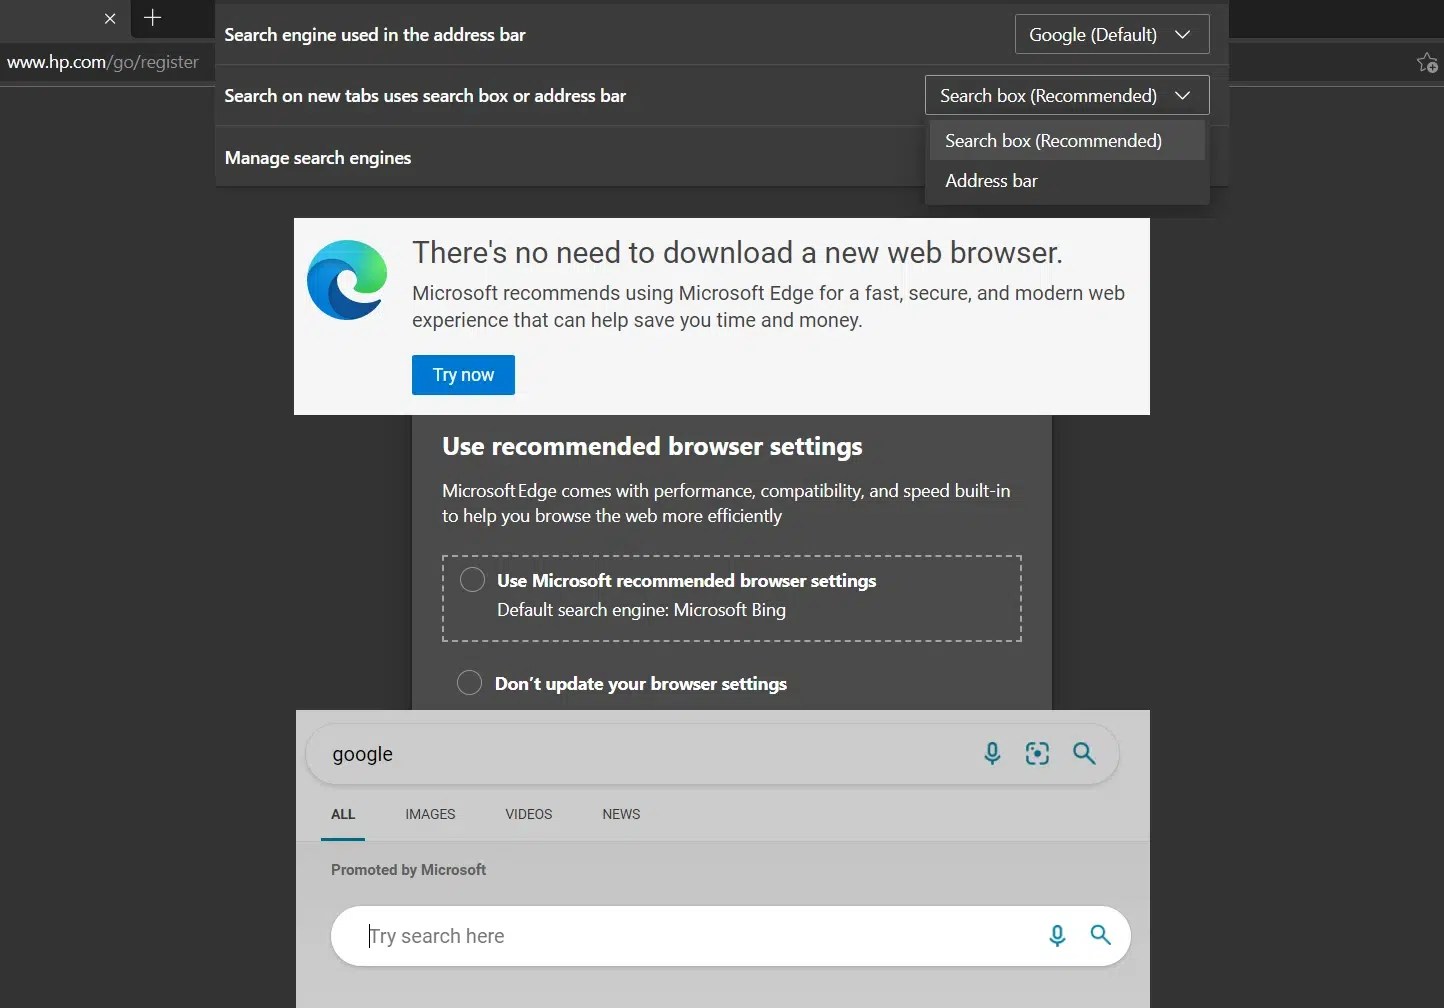Click magnifier icon in google search box
Viewport: 1444px width, 1008px height.
(1084, 753)
